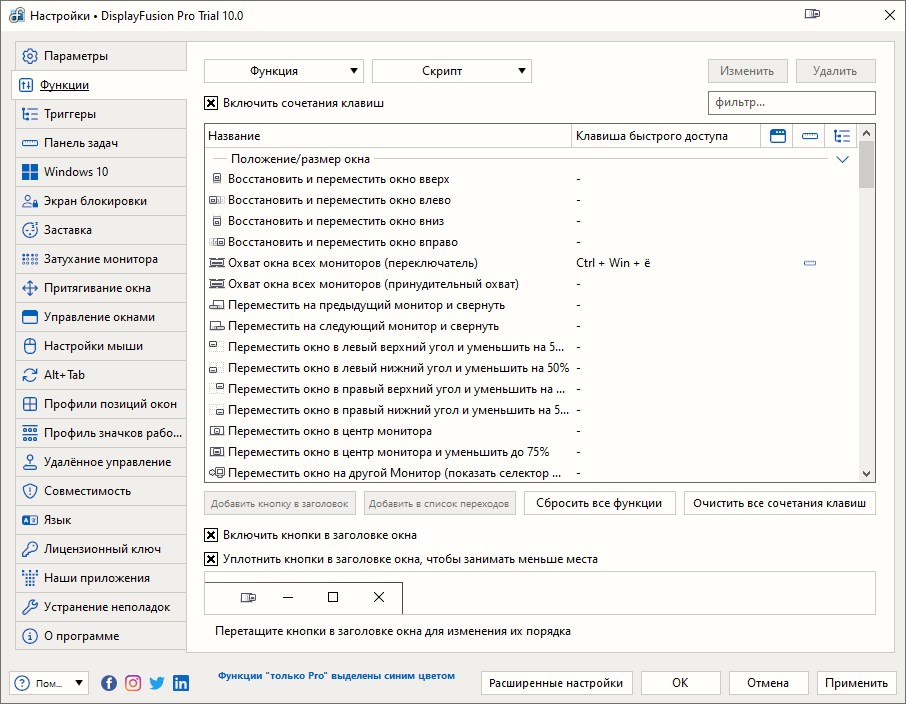Click the Лицензионный ключ key icon
The height and width of the screenshot is (704, 906).
pyautogui.click(x=29, y=549)
